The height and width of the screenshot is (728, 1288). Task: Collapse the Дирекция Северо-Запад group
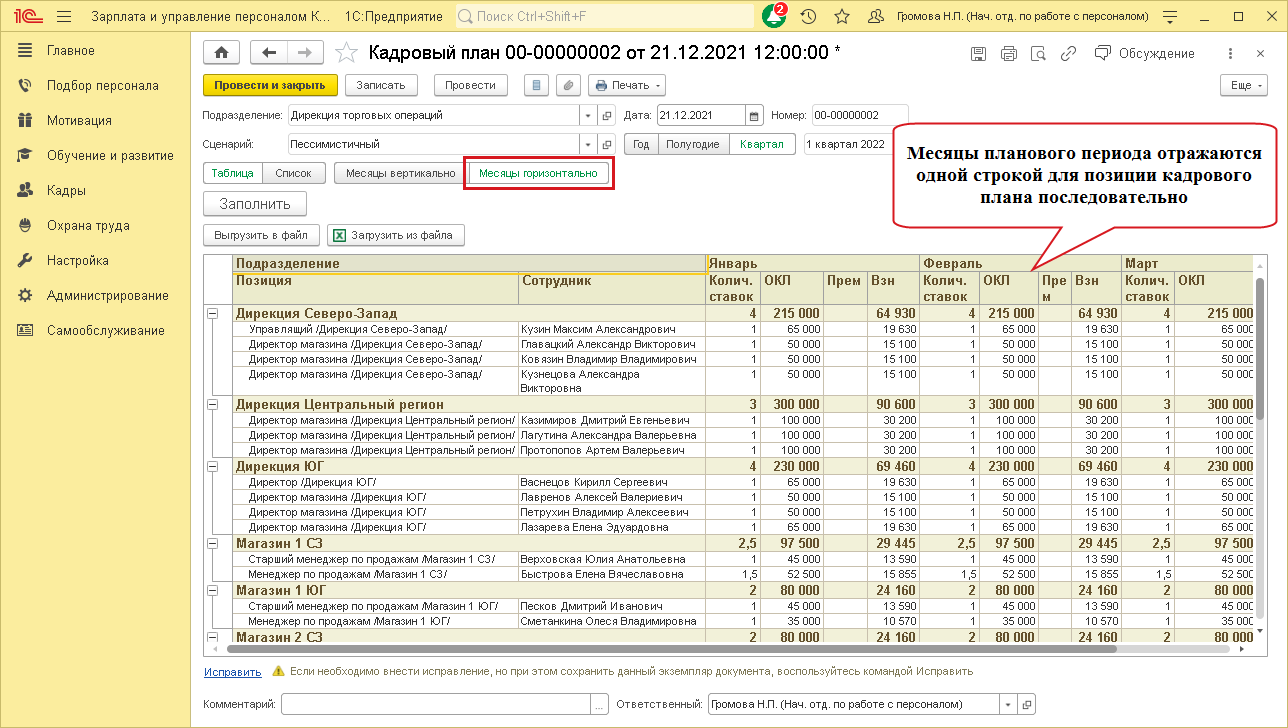click(212, 313)
